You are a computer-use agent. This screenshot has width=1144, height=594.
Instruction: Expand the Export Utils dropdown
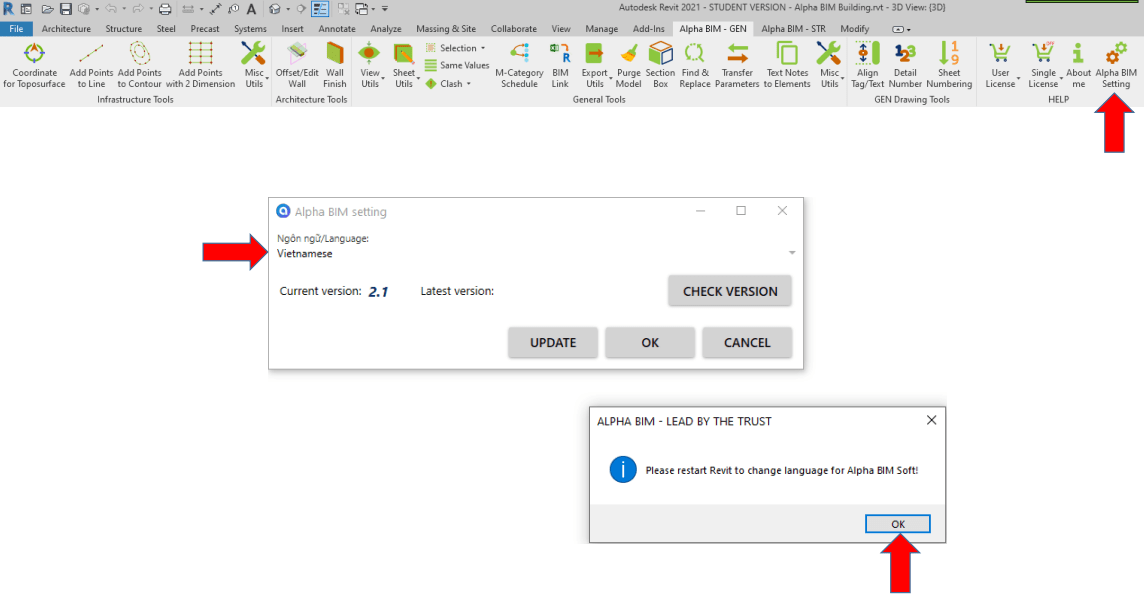pyautogui.click(x=595, y=65)
